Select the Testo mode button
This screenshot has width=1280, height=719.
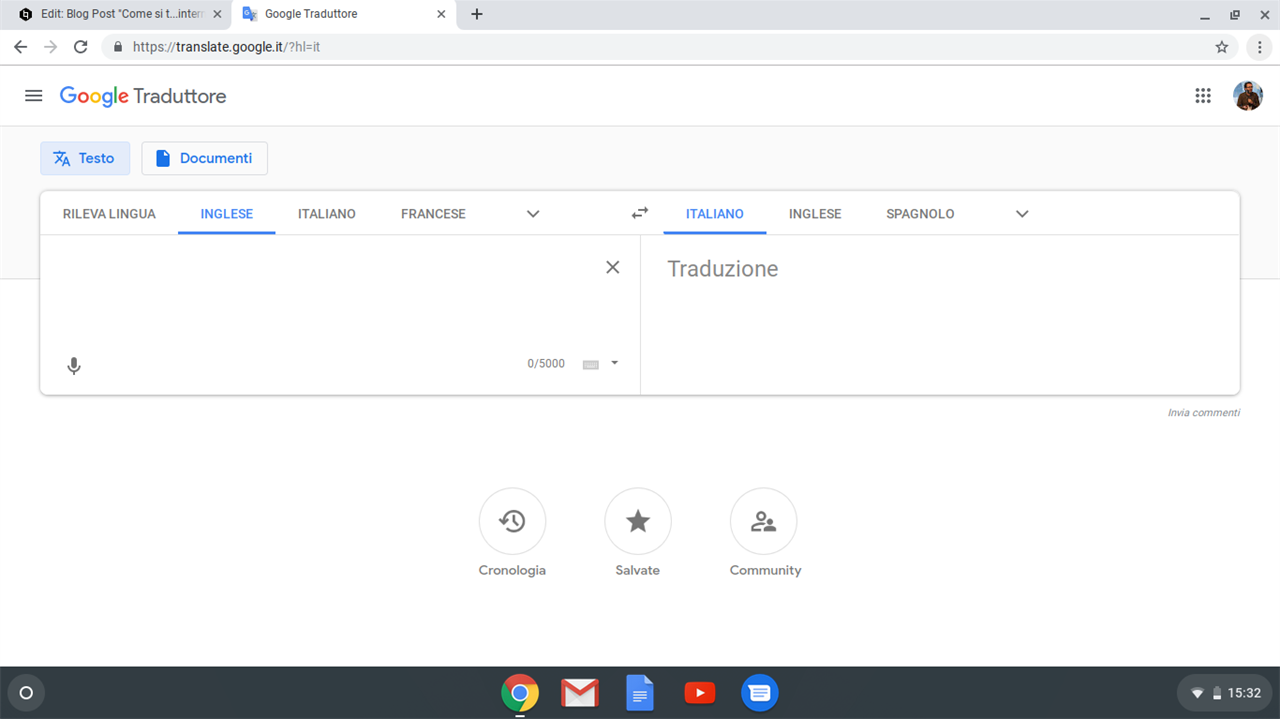(x=85, y=158)
